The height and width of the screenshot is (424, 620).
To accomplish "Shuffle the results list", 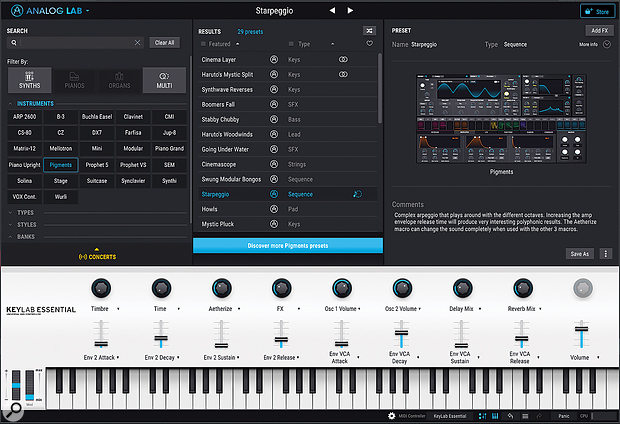I will tap(369, 31).
